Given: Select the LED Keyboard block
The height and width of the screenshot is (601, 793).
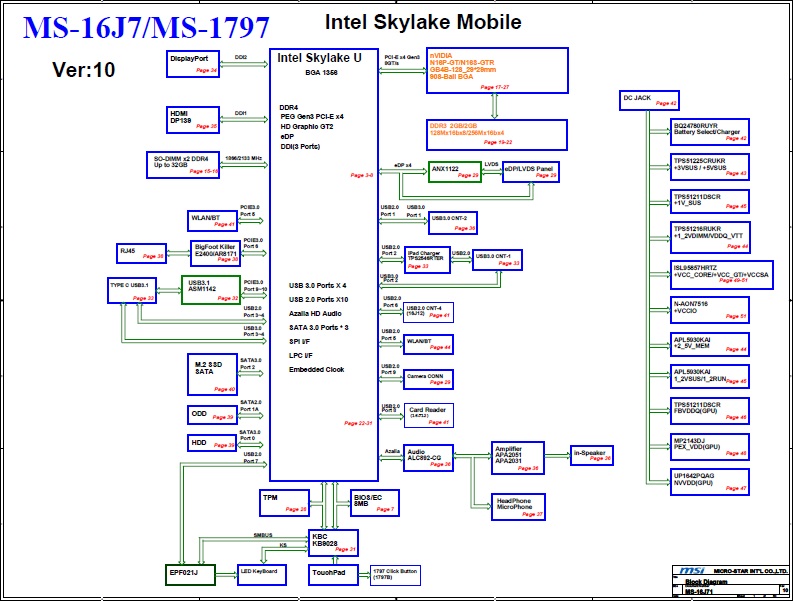Looking at the screenshot, I should tap(262, 575).
